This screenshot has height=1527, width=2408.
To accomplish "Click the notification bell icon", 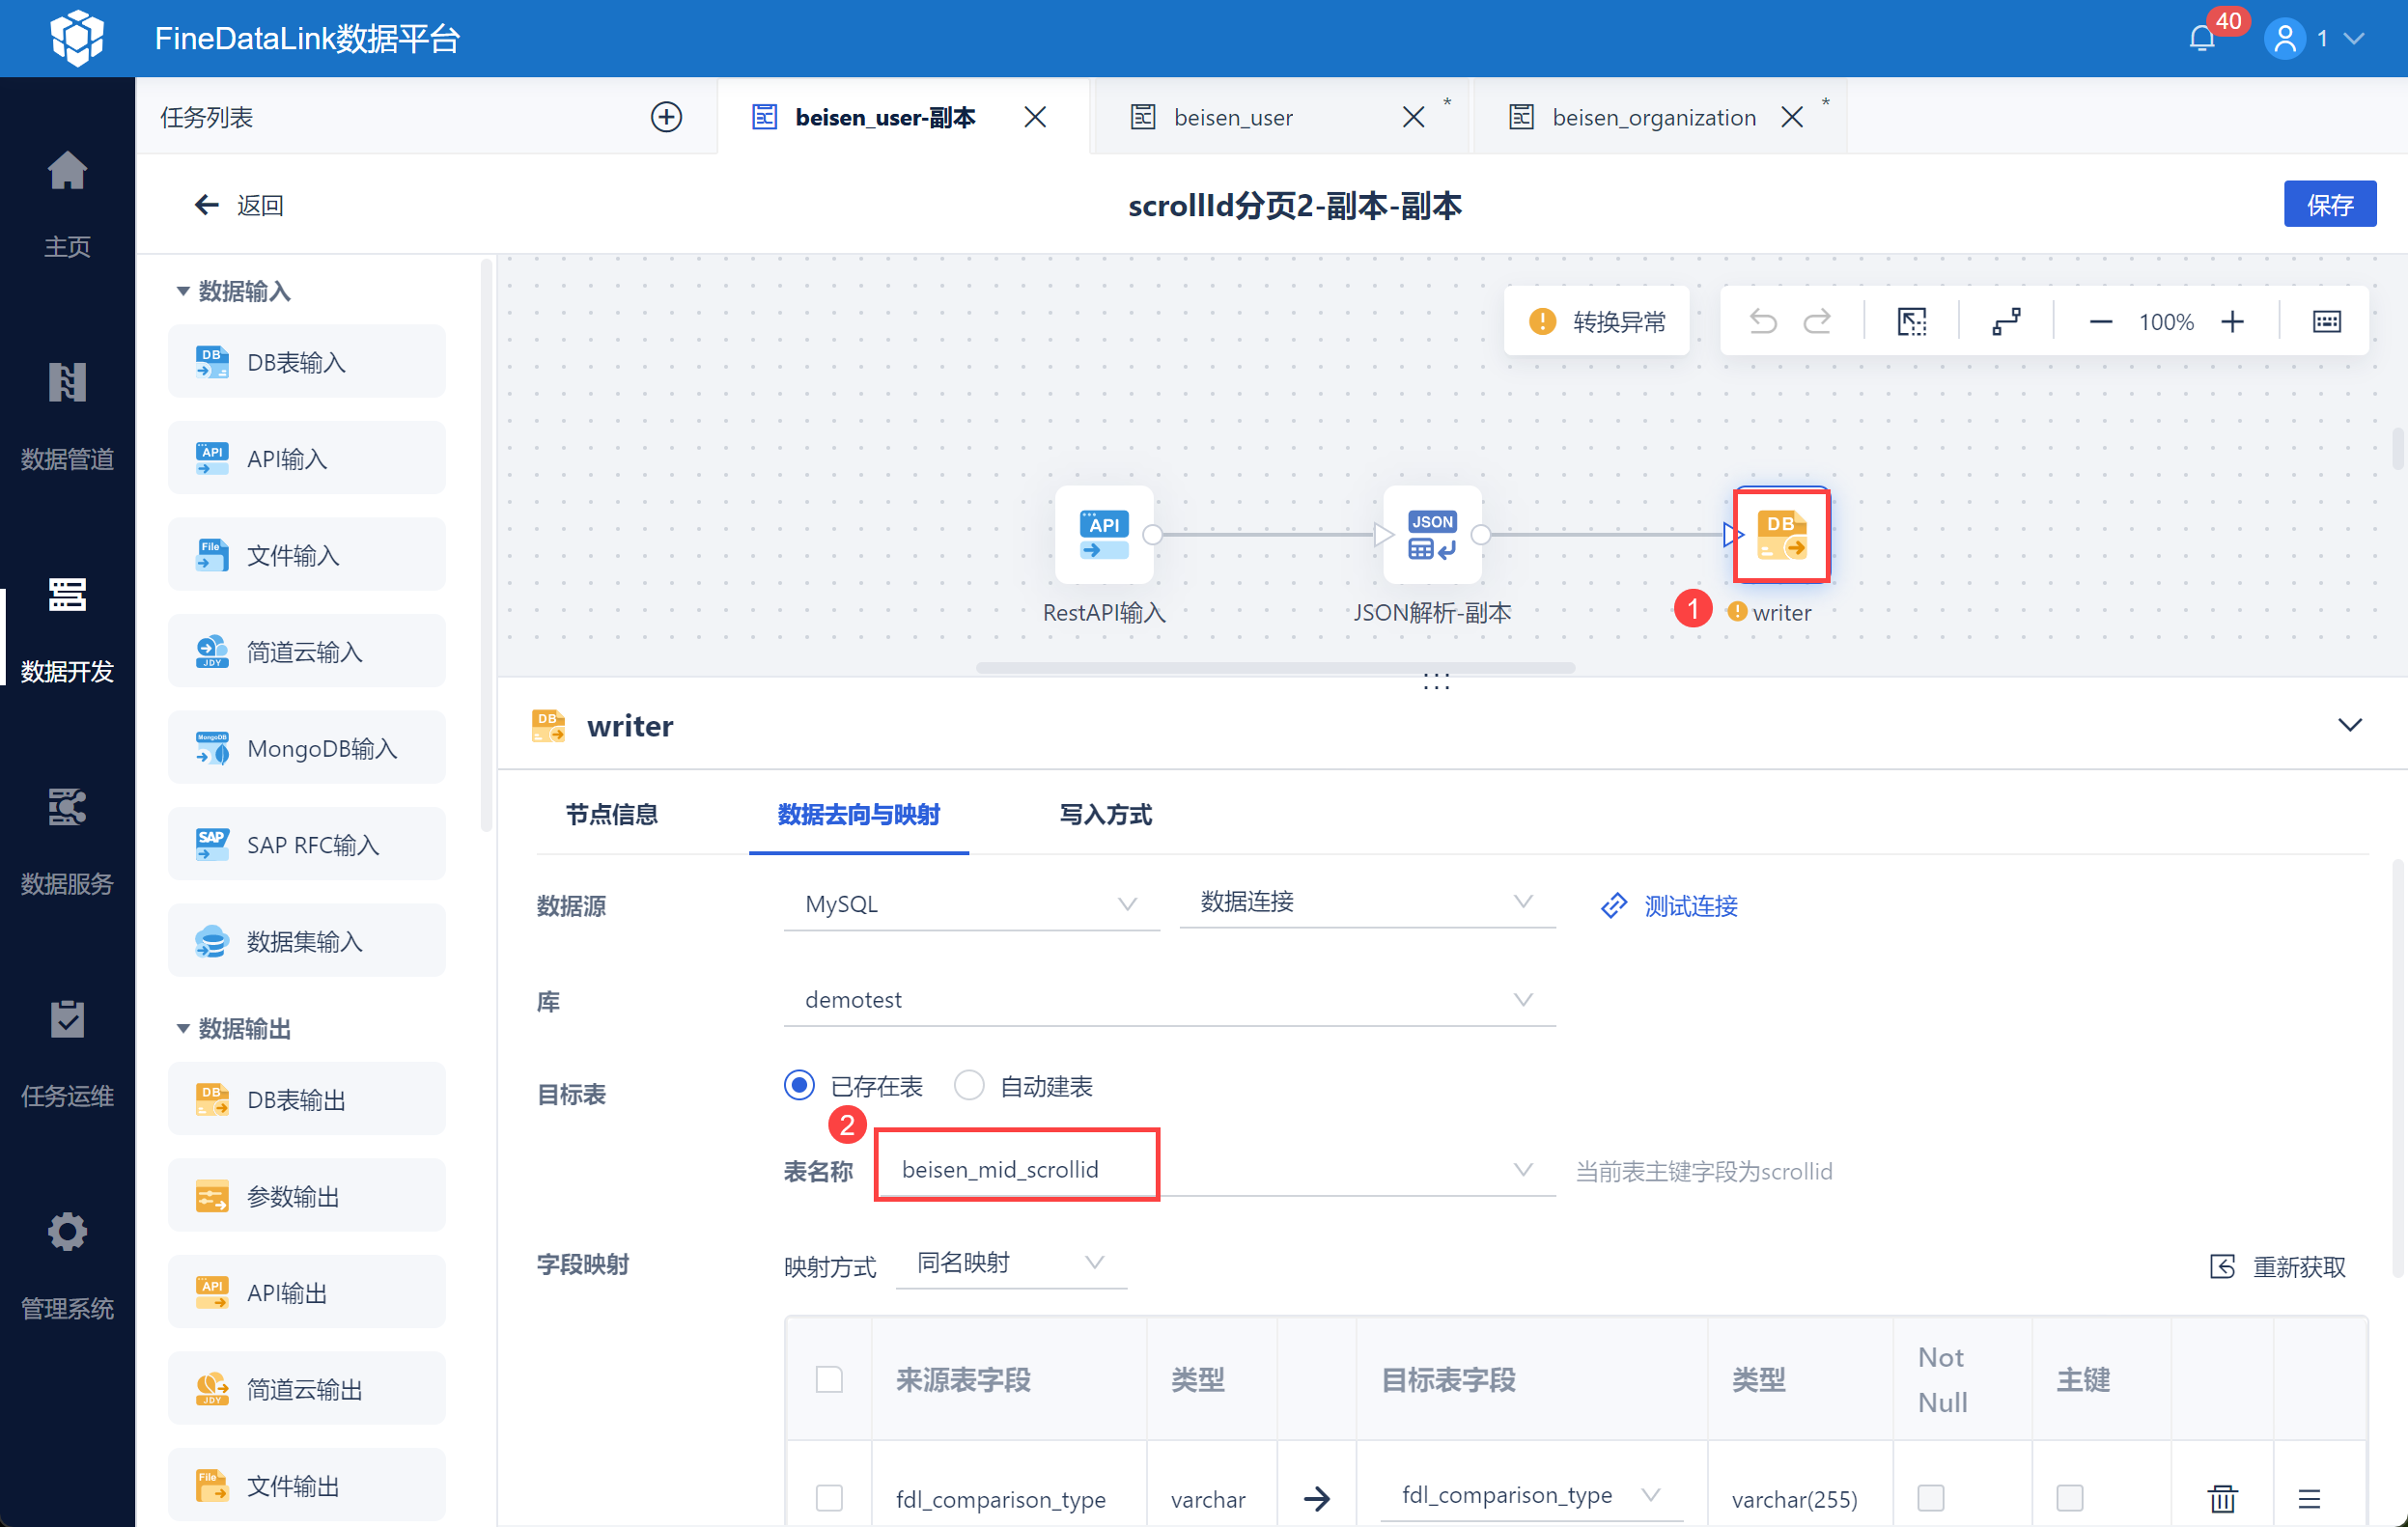I will pyautogui.click(x=2201, y=39).
